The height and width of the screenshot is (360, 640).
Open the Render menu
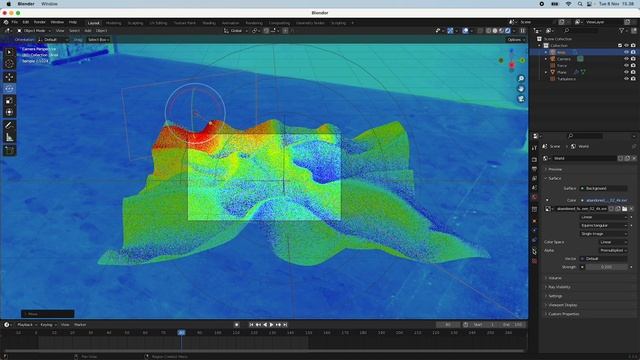(40, 22)
